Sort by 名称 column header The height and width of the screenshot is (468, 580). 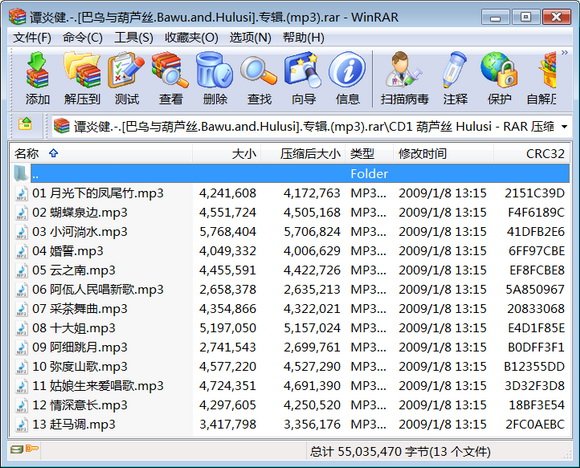point(101,153)
